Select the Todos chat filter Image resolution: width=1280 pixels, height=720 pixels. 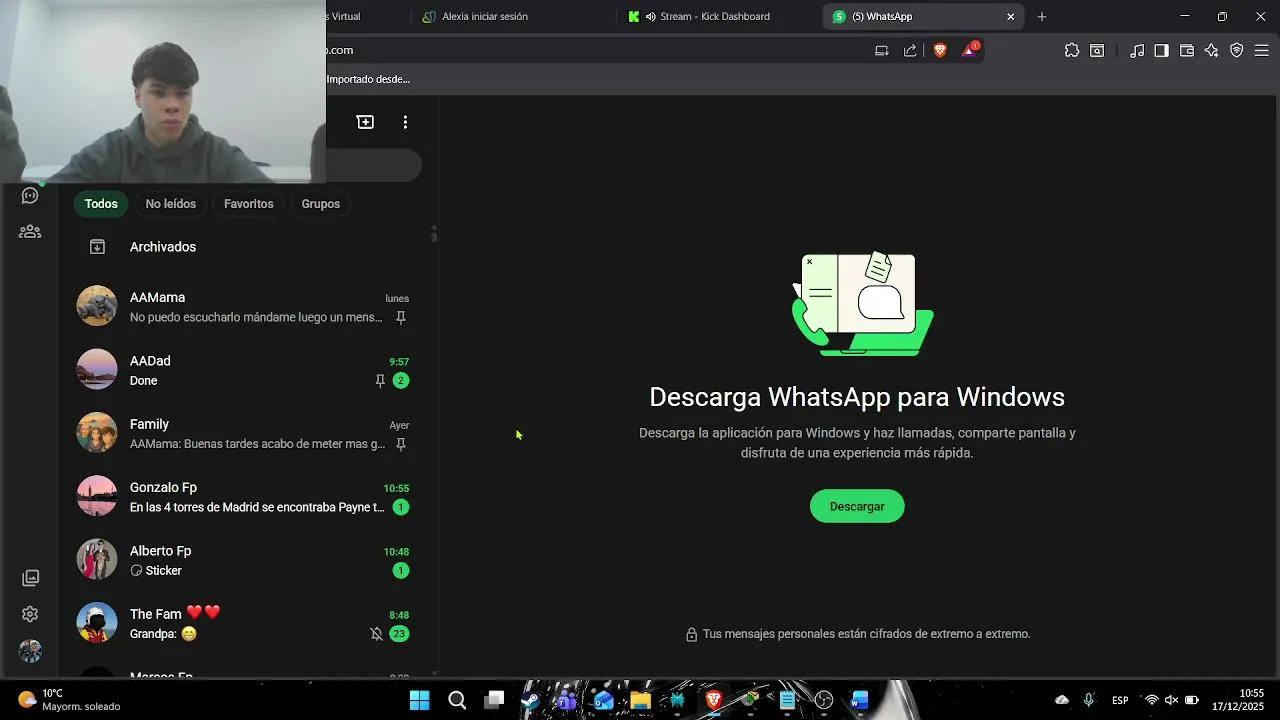click(101, 204)
